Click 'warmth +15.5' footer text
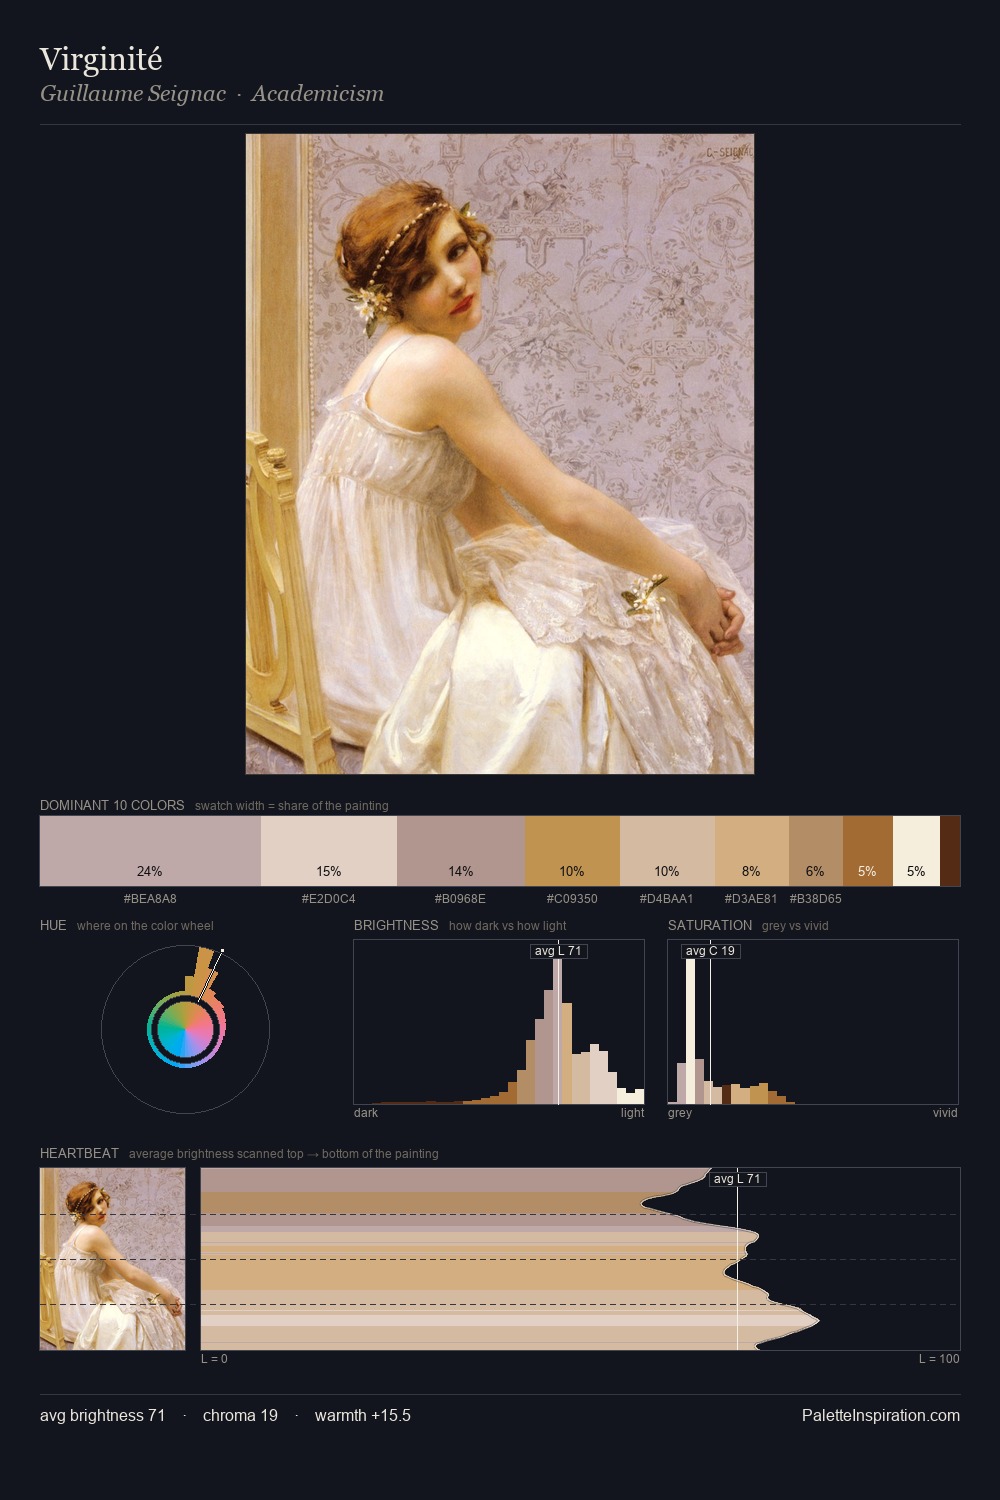Image resolution: width=1000 pixels, height=1500 pixels. (x=363, y=1415)
